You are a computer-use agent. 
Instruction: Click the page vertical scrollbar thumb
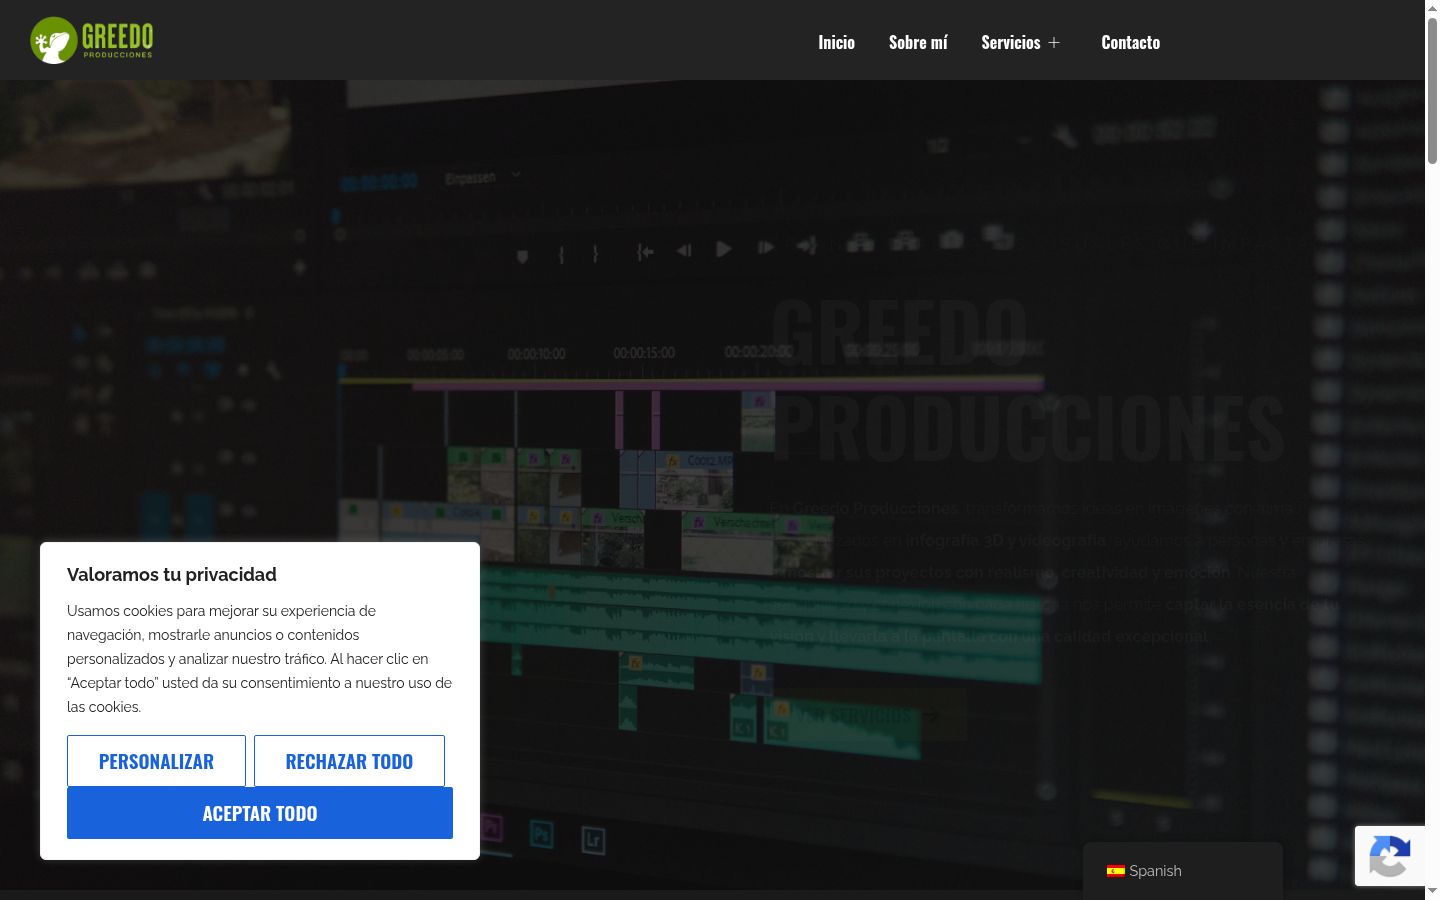point(1432,90)
